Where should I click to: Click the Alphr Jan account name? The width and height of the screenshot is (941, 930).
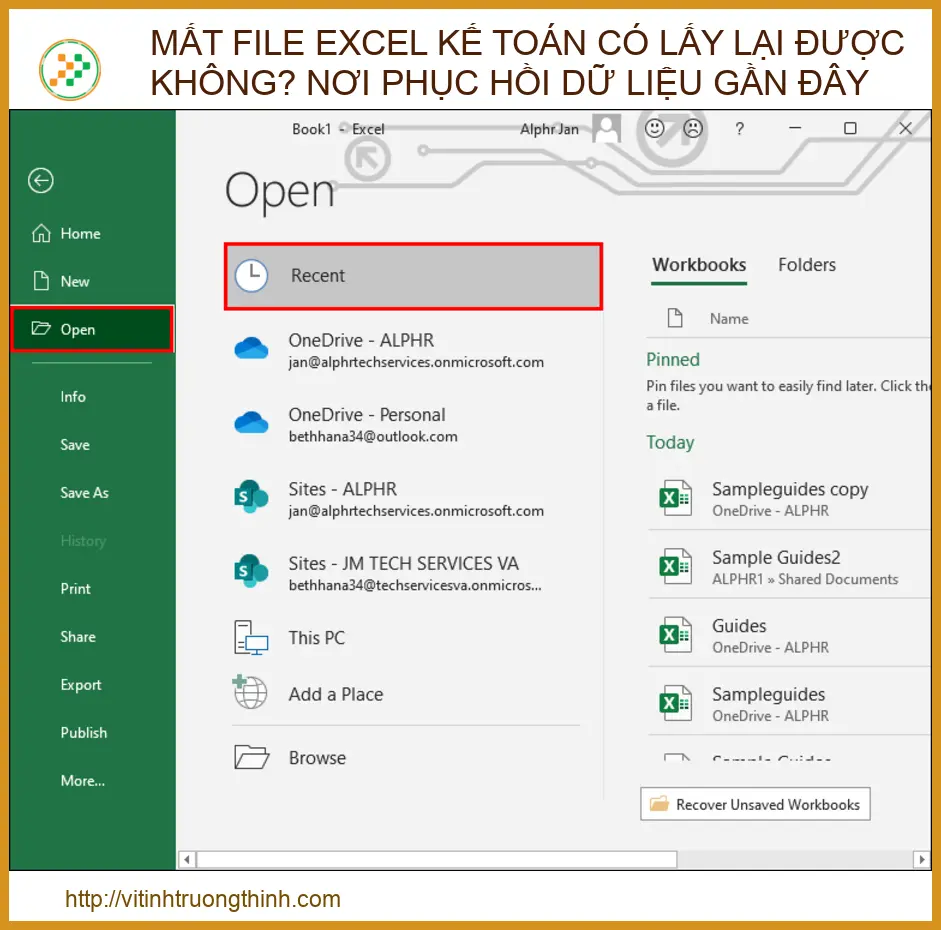(549, 129)
